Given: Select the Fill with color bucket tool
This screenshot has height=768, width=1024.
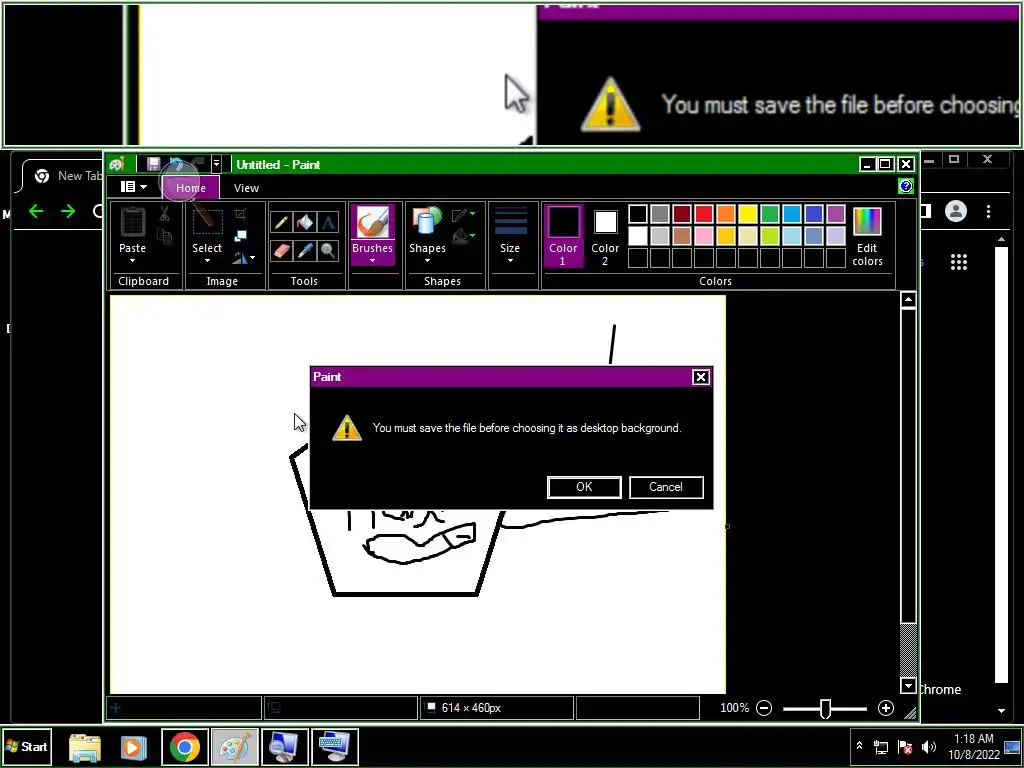Looking at the screenshot, I should [x=304, y=223].
